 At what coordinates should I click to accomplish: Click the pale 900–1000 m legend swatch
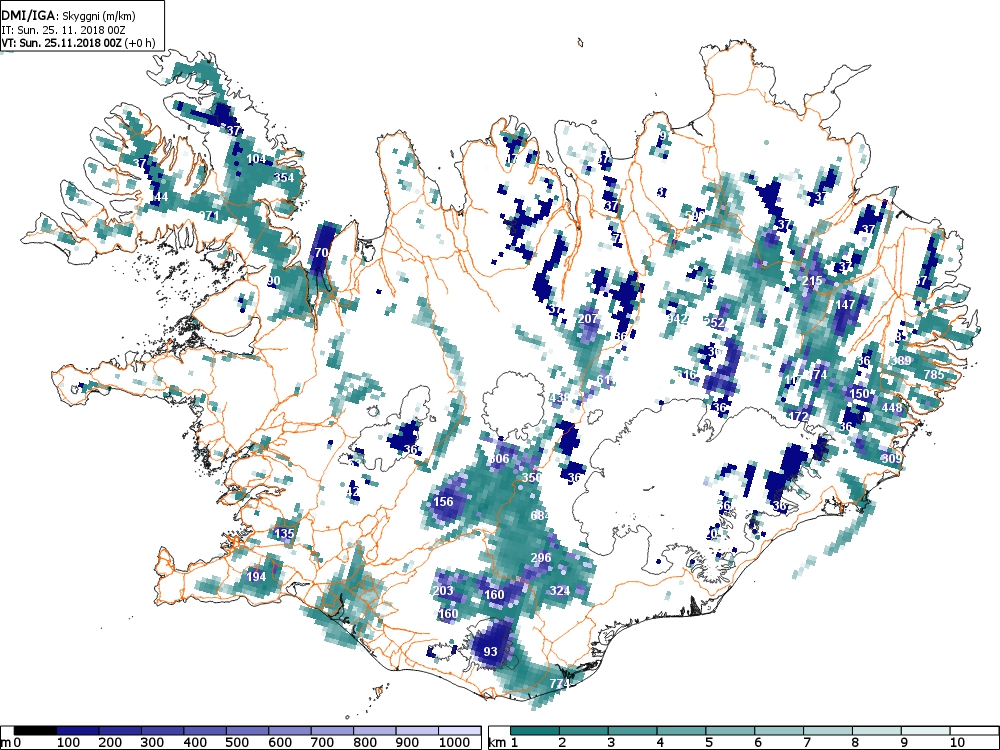click(417, 731)
